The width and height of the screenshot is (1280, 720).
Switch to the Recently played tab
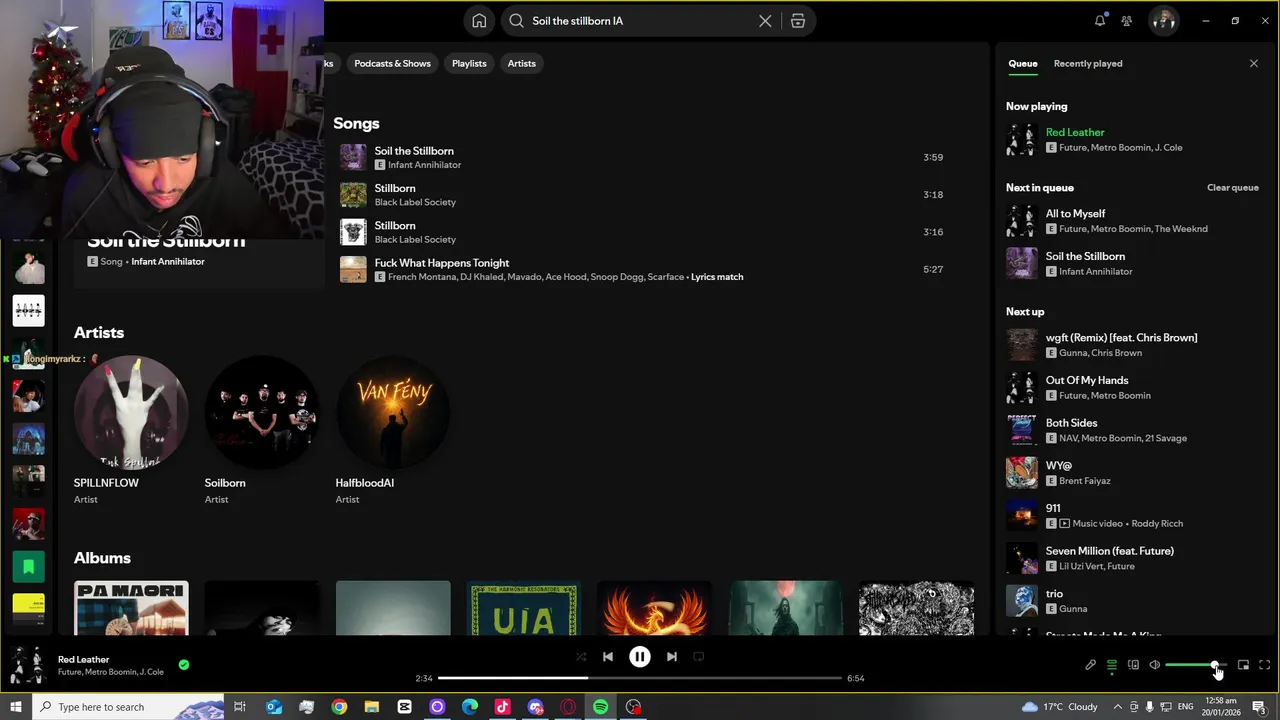click(x=1088, y=63)
